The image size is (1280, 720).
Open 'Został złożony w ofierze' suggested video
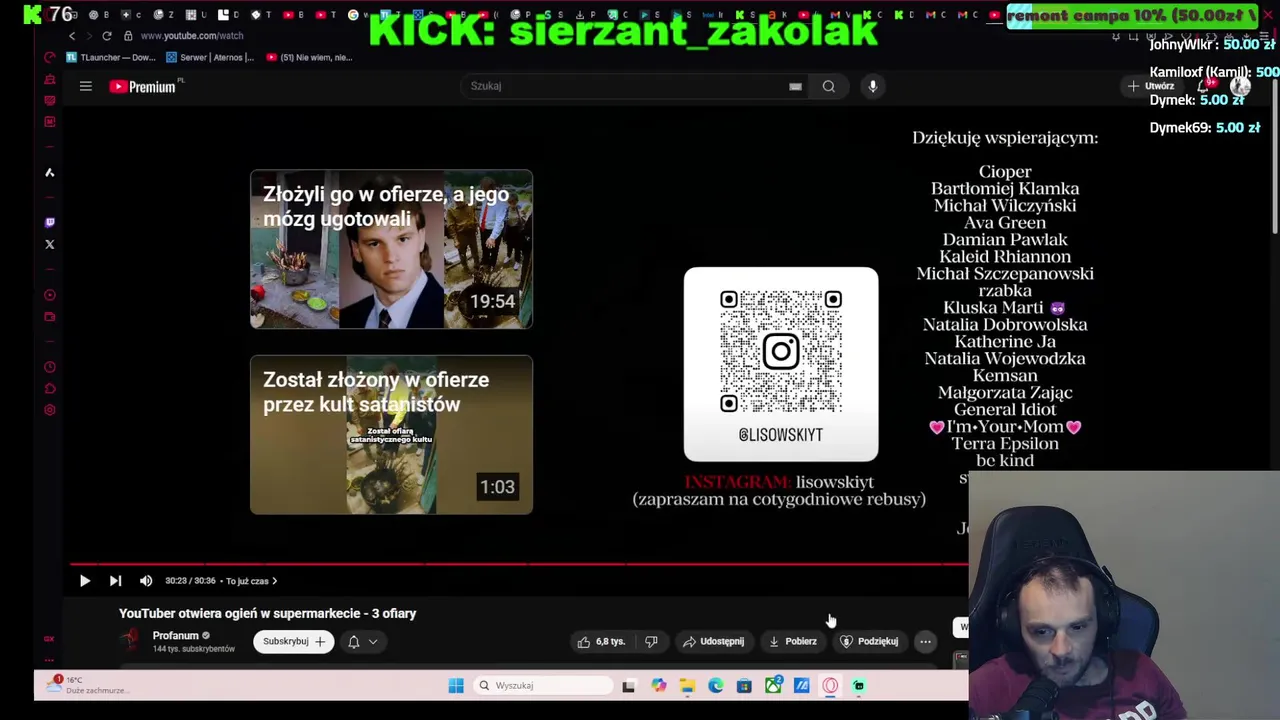pos(391,435)
